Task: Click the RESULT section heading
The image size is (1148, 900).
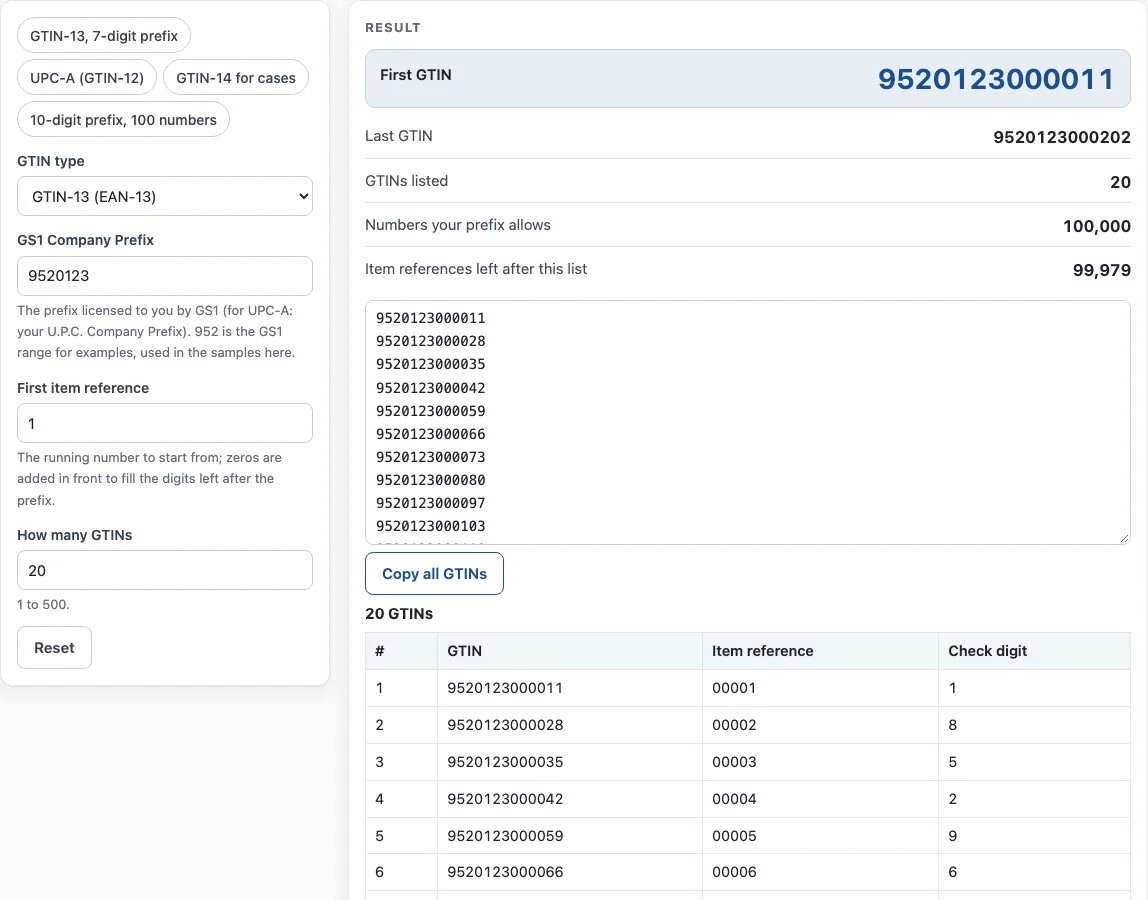Action: point(392,28)
